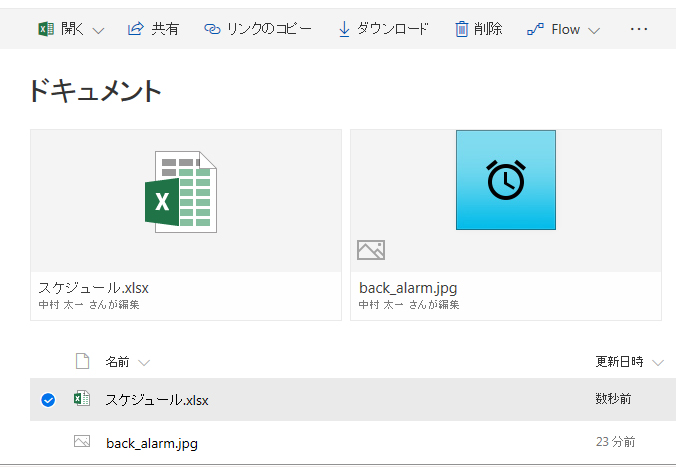
Task: Select ダウンロード label in toolbar
Action: coord(393,29)
